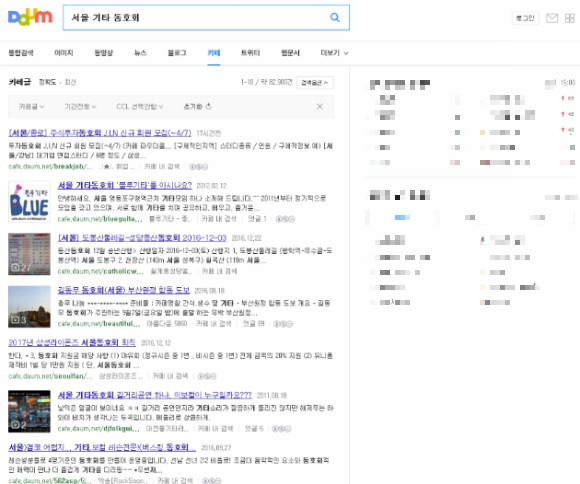Viewport: 580px width, 484px height.
Task: Sort results by 최신
Action: point(70,82)
